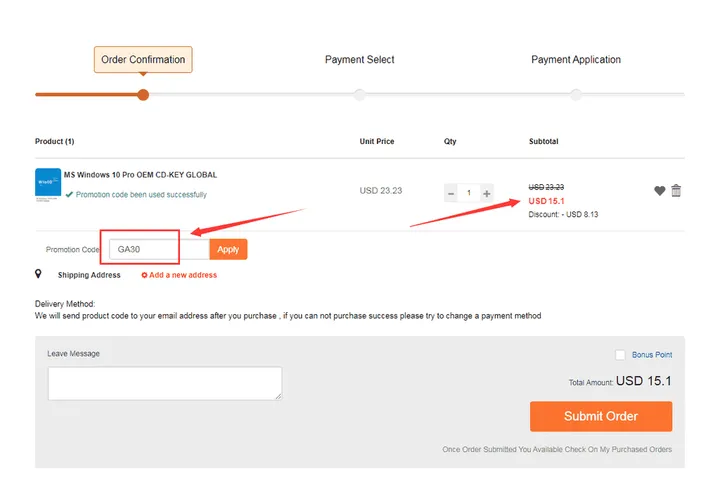This screenshot has height=504, width=720.
Task: Select the Order Confirmation step
Action: coord(143,60)
